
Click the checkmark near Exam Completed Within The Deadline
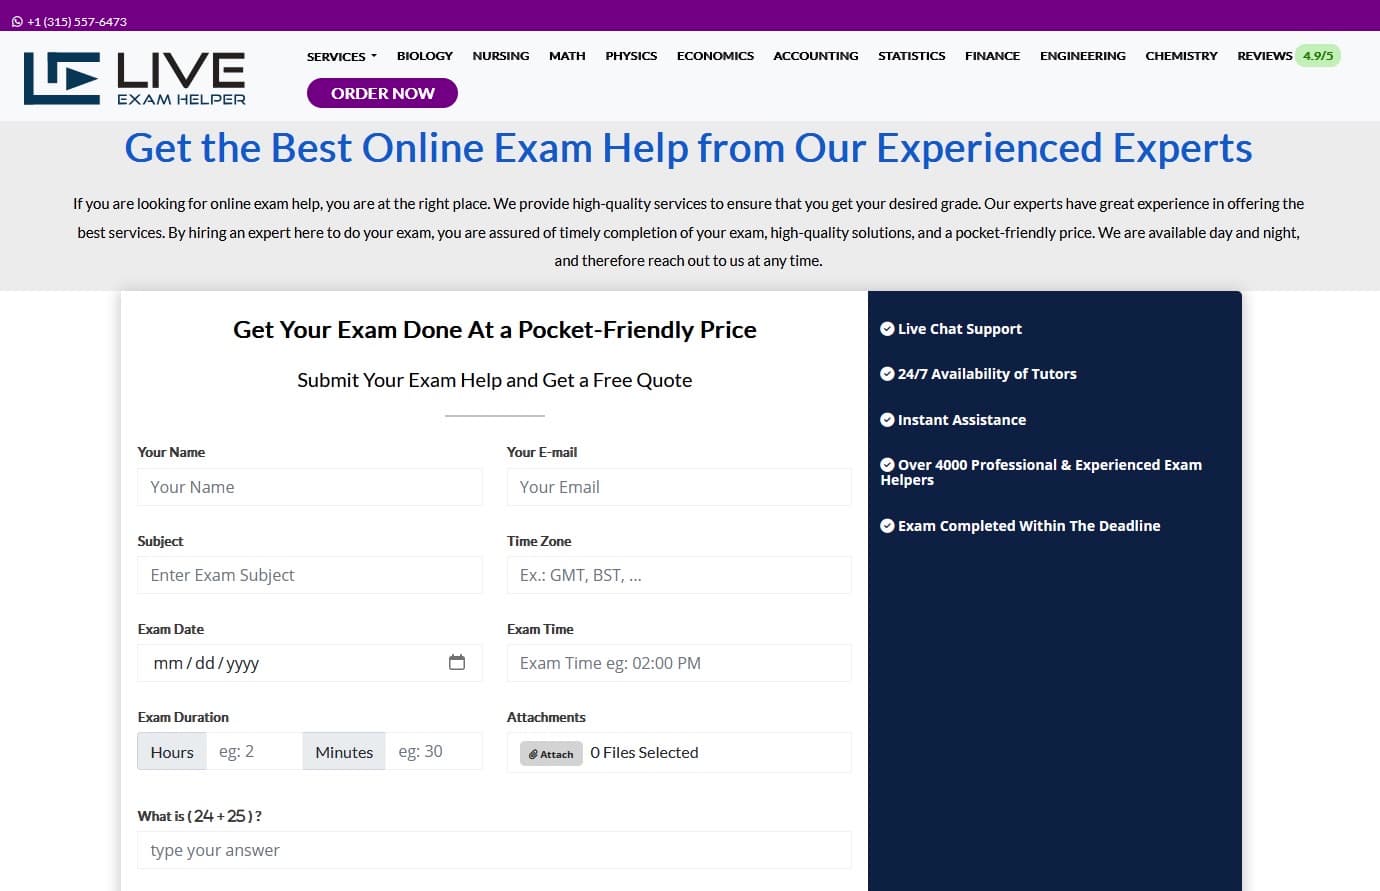(887, 525)
